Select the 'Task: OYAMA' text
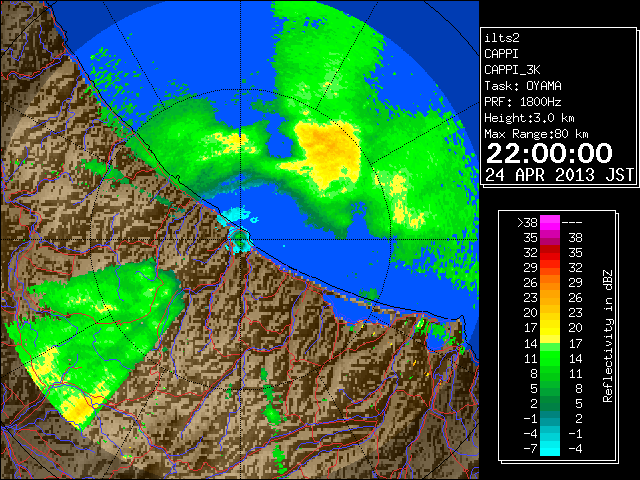This screenshot has width=640, height=480. coord(523,86)
